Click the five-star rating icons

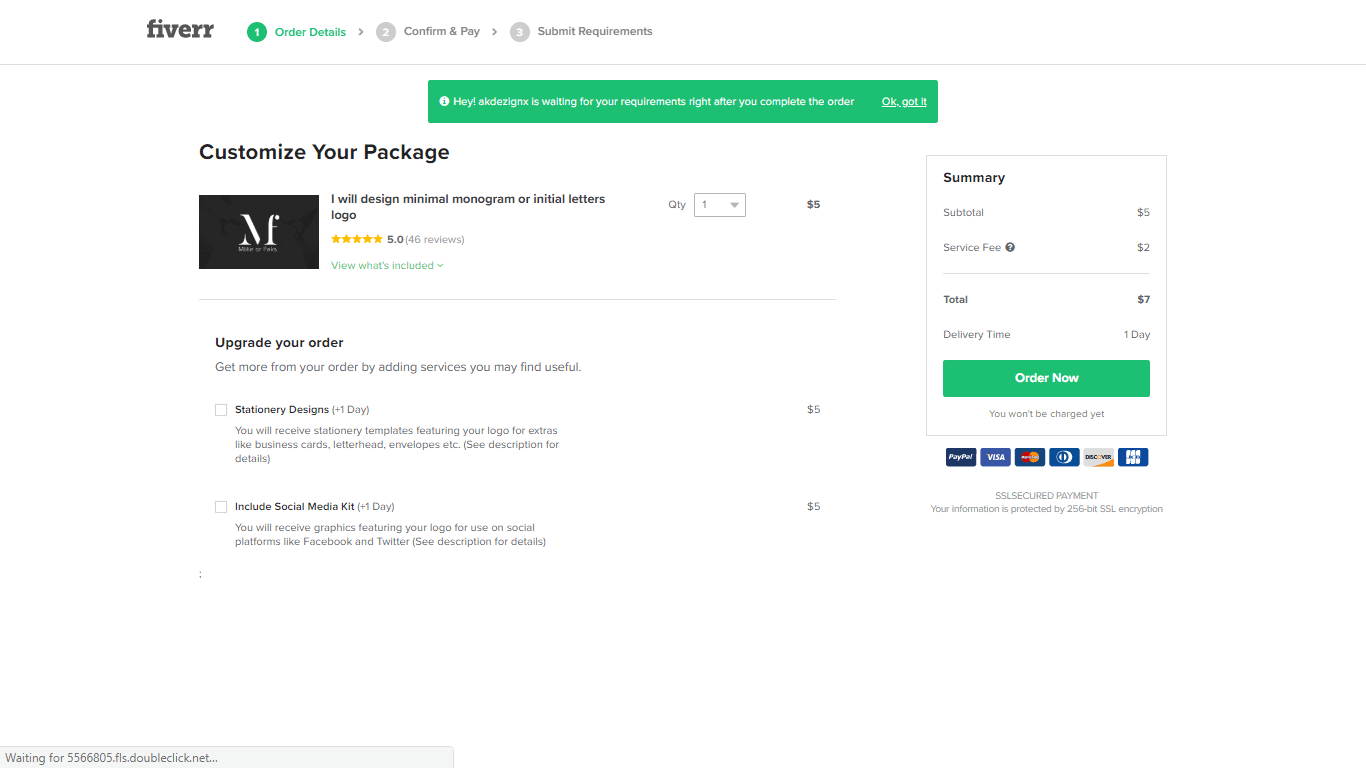(357, 239)
